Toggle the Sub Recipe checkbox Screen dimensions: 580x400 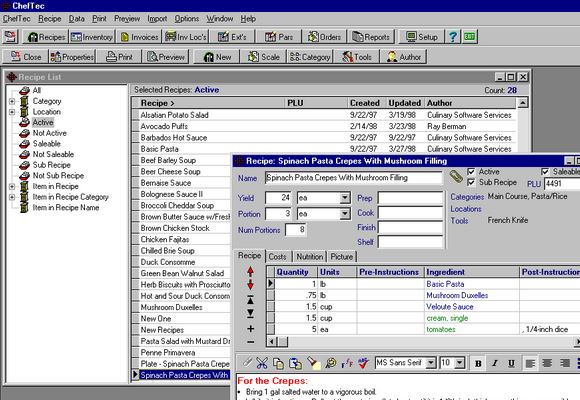(x=471, y=182)
